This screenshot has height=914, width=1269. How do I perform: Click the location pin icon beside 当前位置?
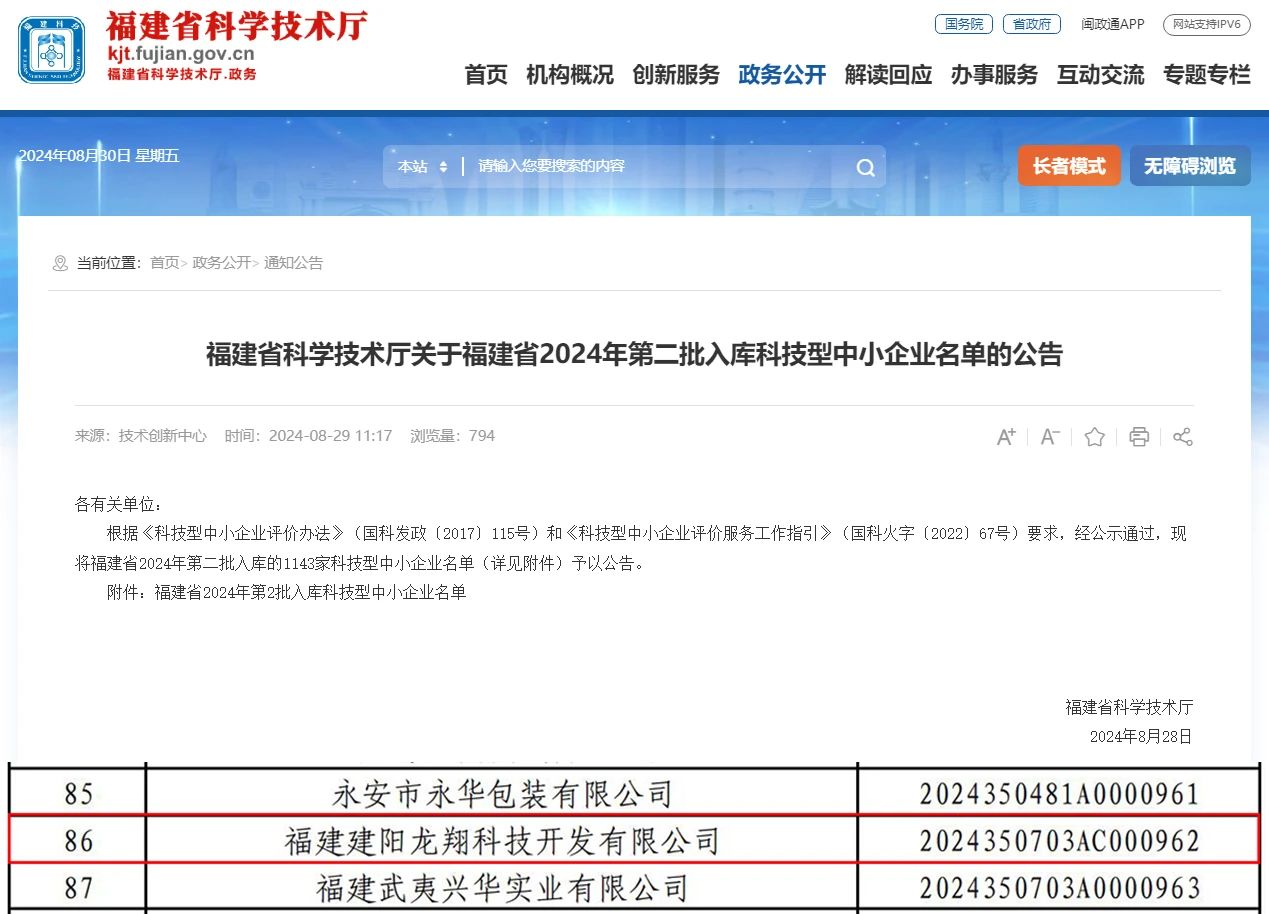tap(60, 263)
